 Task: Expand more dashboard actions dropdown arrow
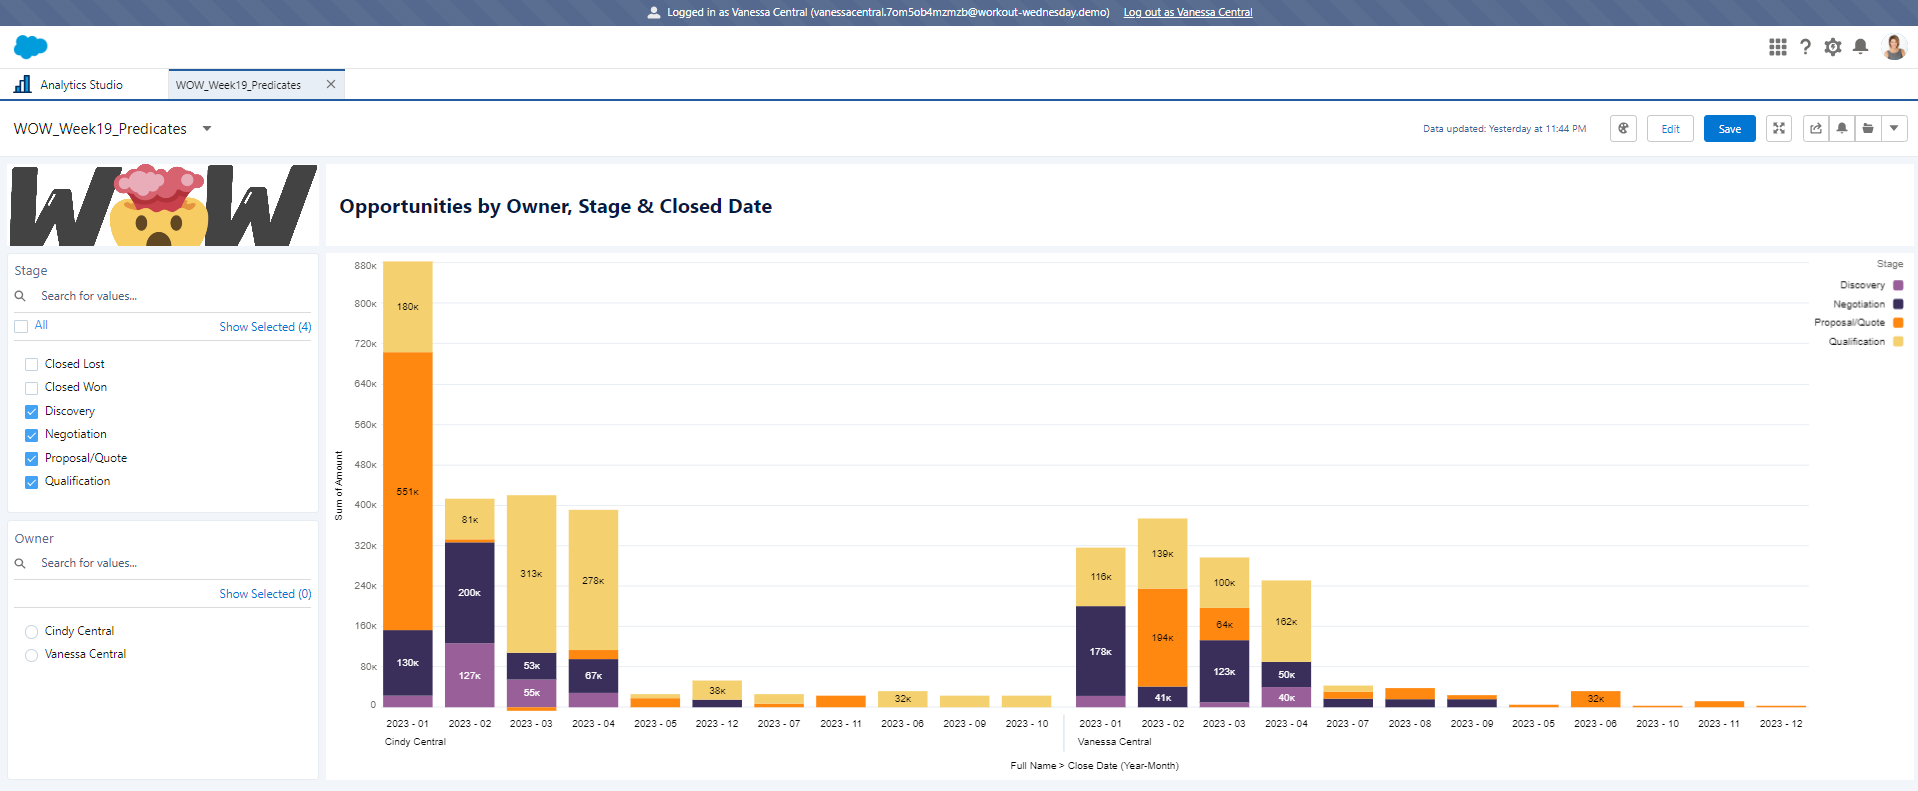coord(1894,128)
